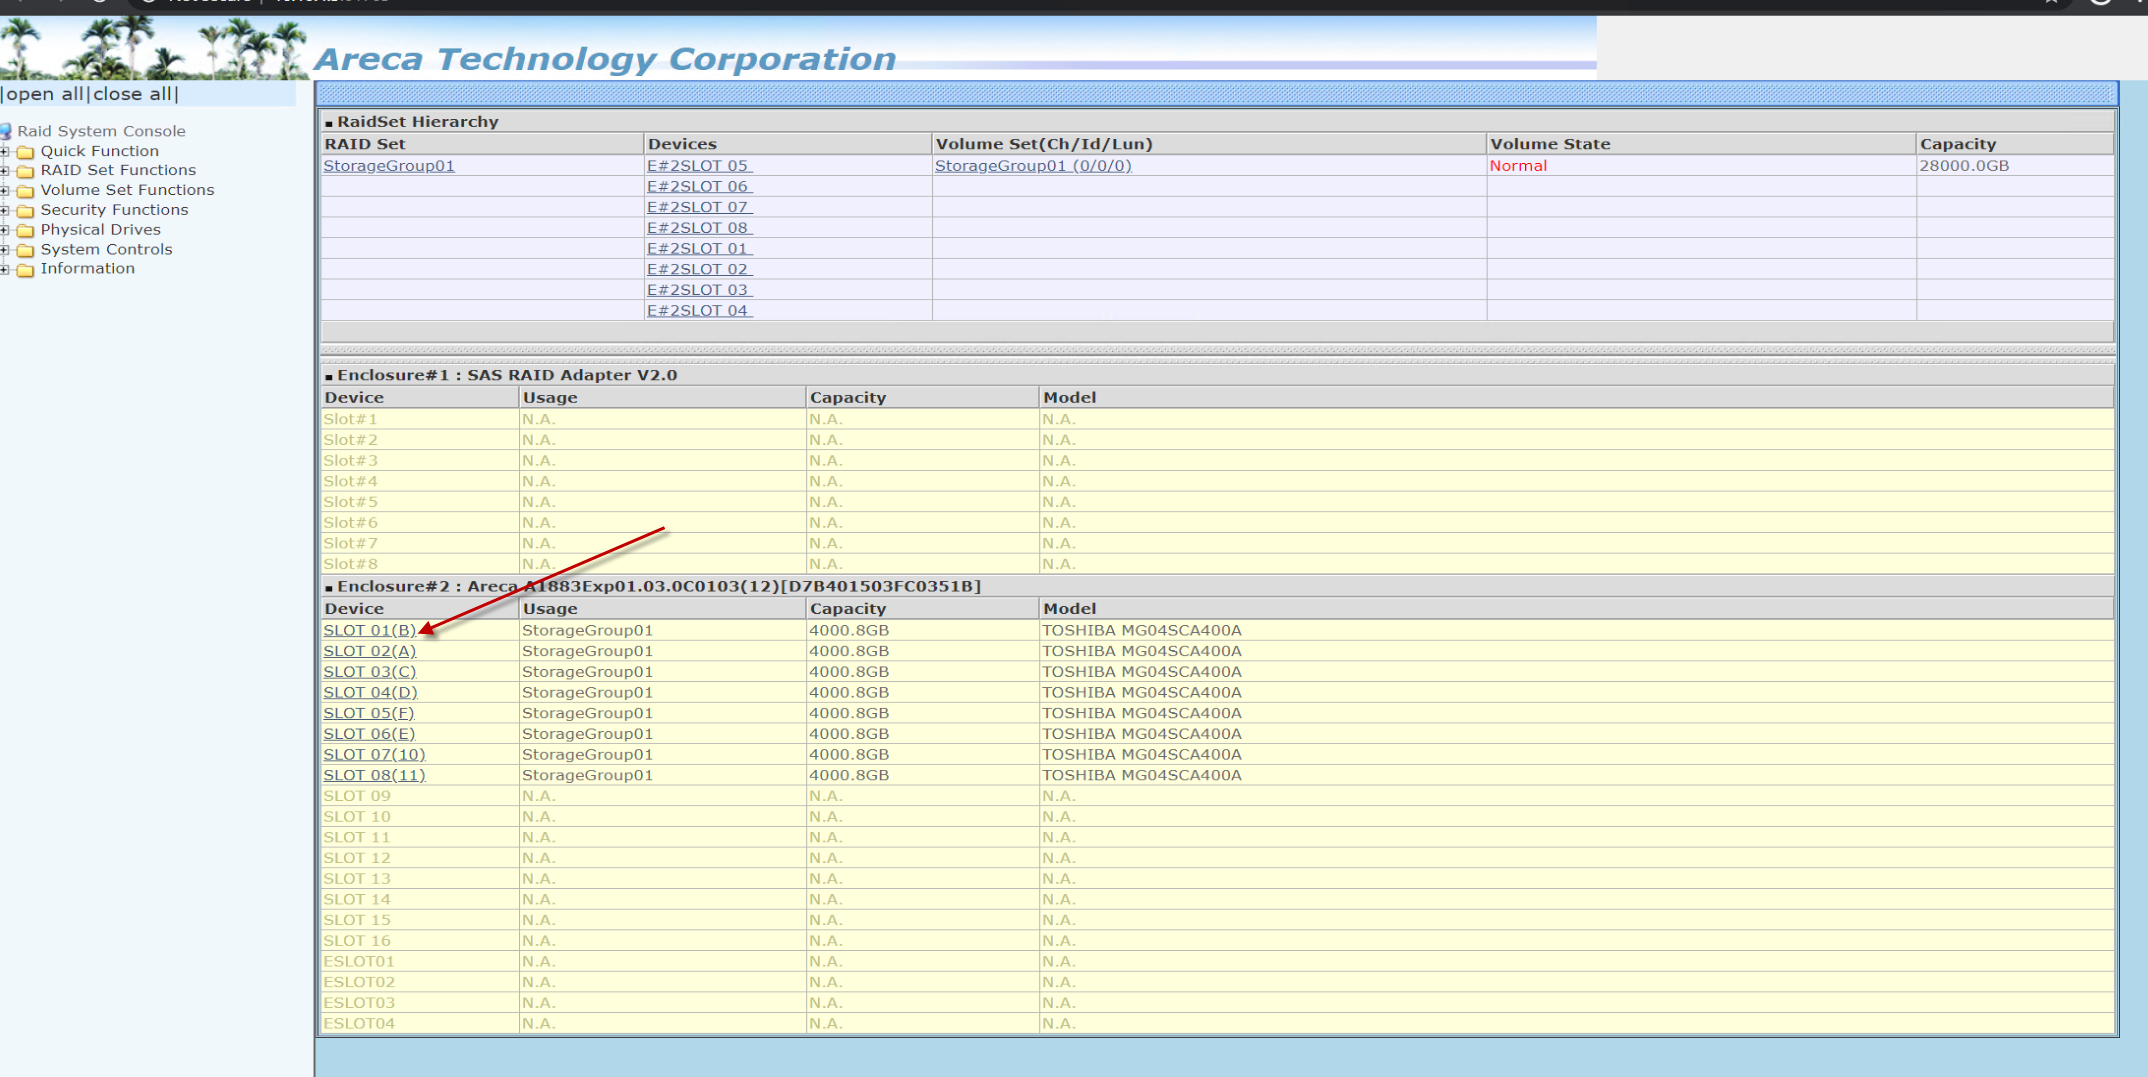
Task: Click the Volume Set Functions folder icon
Action: point(26,191)
